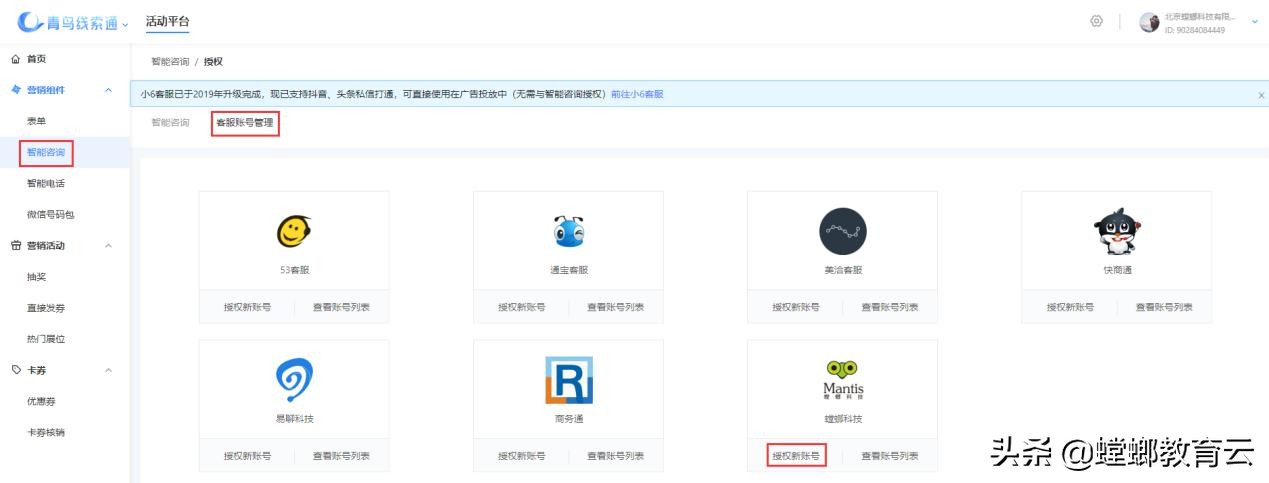Click the account ID 90284084449

[1194, 29]
